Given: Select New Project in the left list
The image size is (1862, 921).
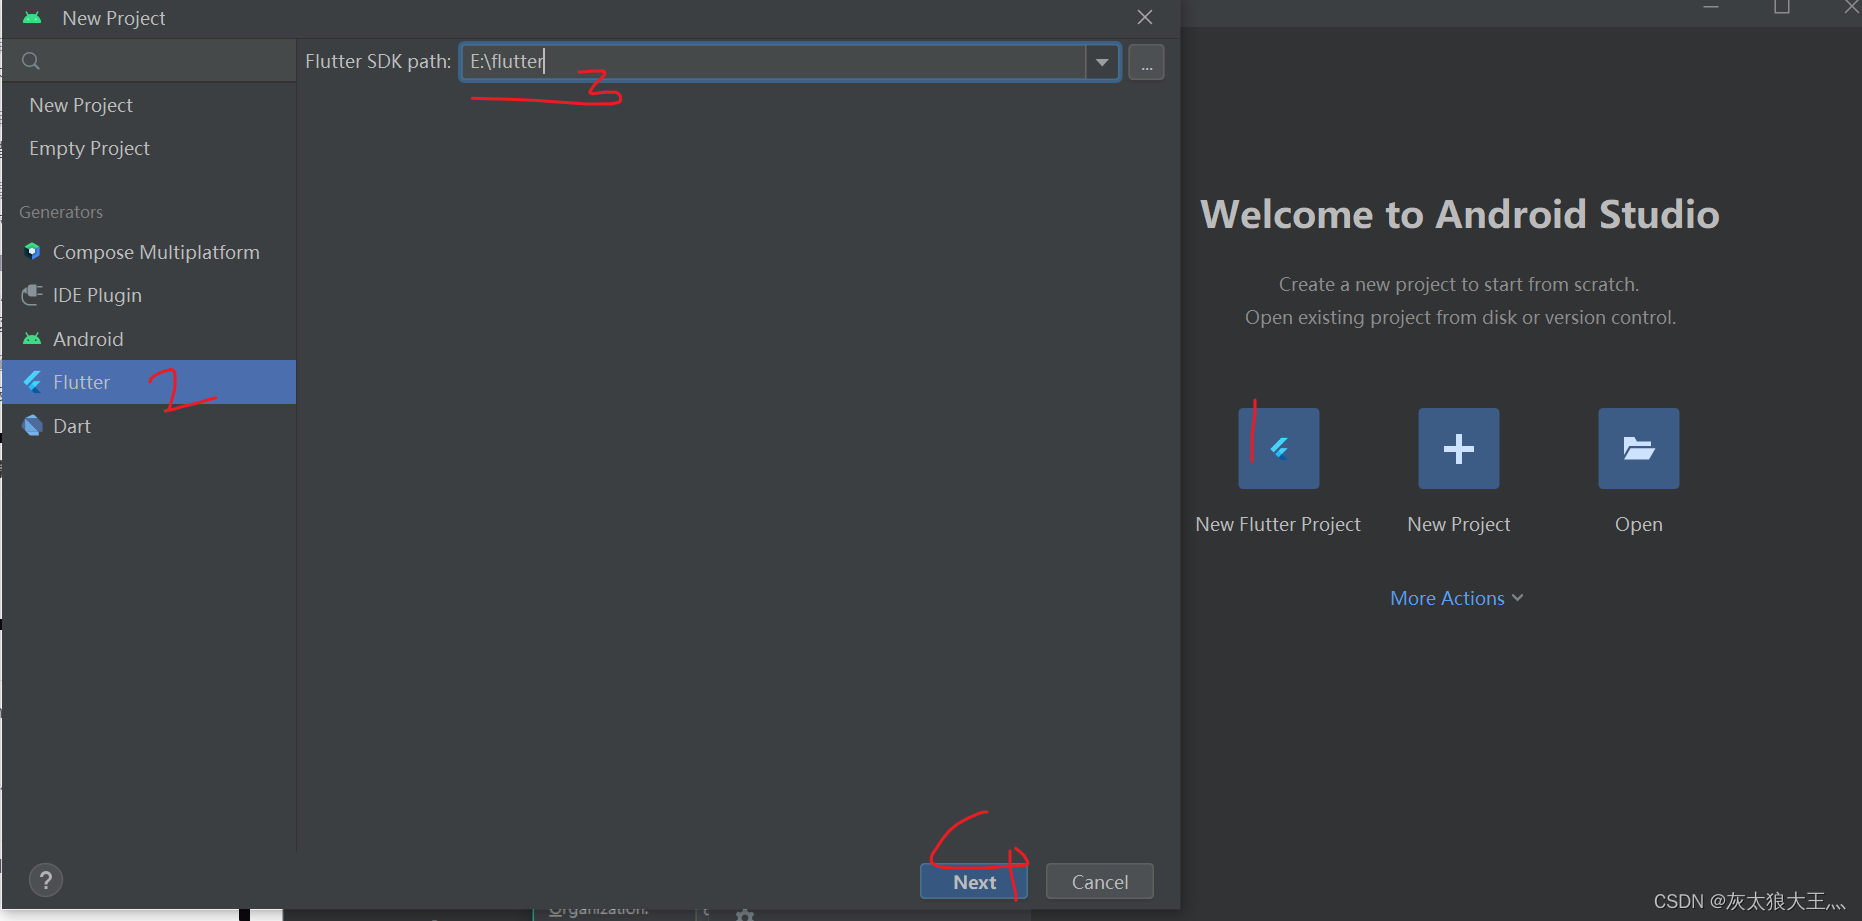Looking at the screenshot, I should (x=81, y=105).
